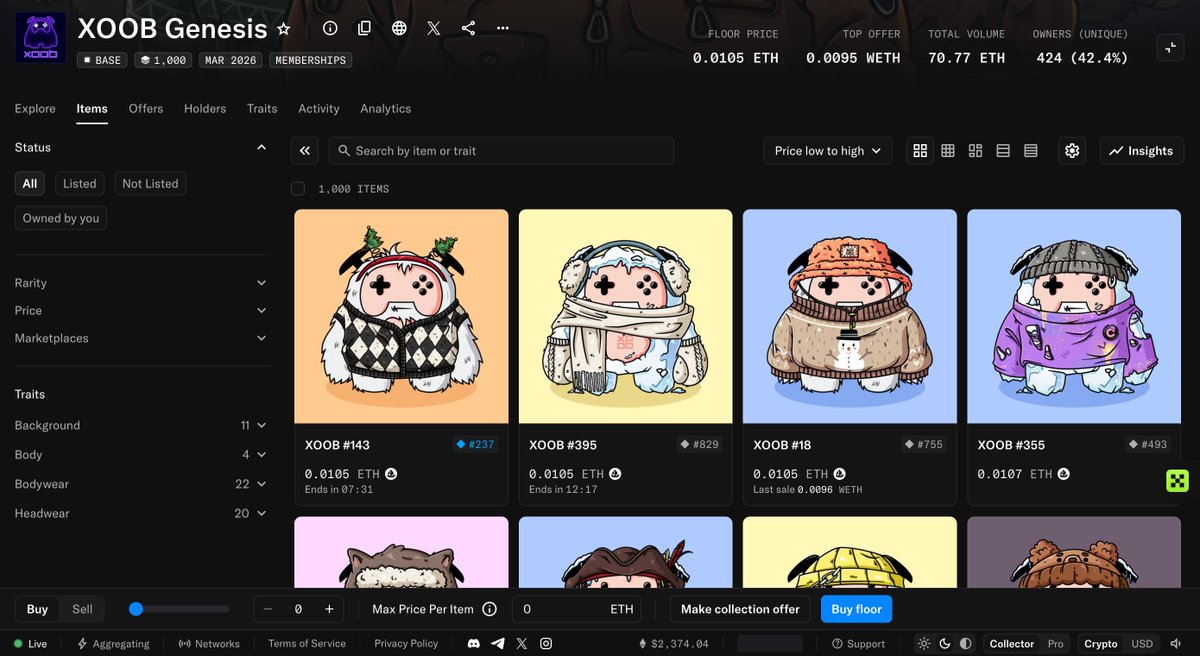Open the Discord link in footer
This screenshot has width=1200, height=656.
pos(475,644)
